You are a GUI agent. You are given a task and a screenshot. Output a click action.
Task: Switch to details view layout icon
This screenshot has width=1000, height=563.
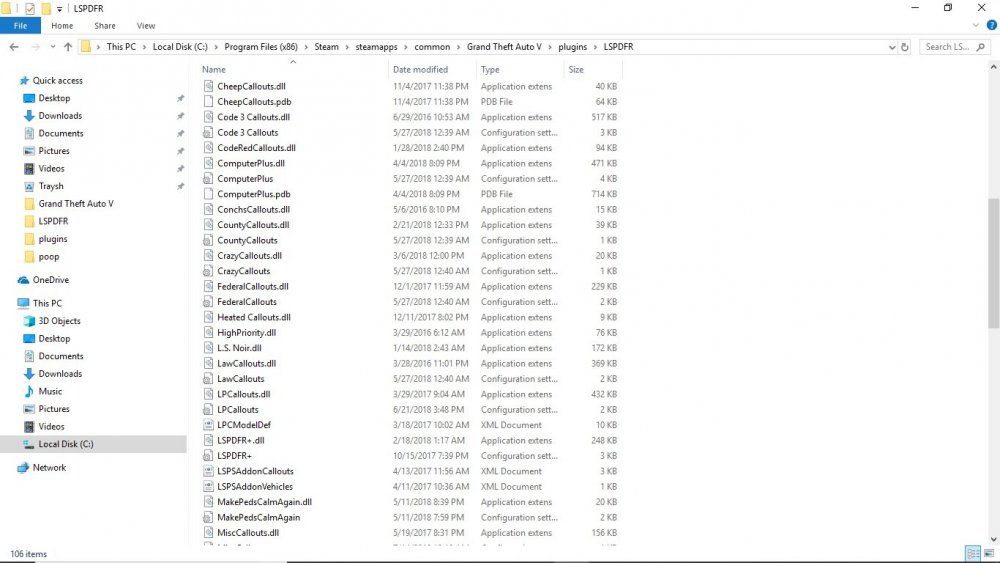[973, 553]
